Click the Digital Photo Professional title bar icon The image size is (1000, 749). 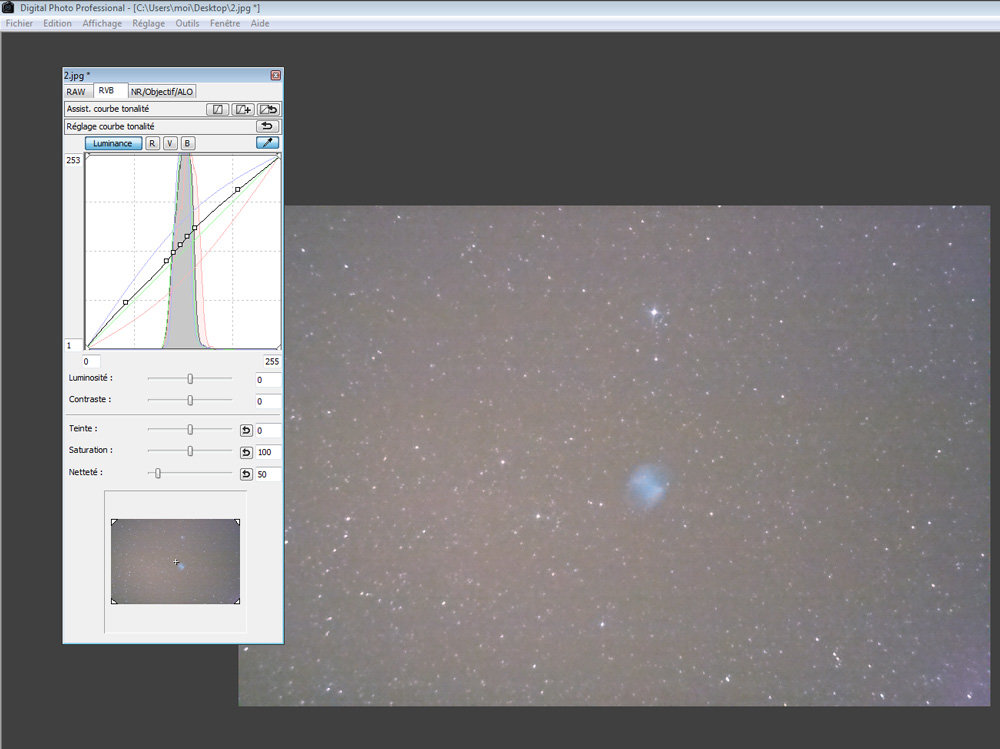(8, 8)
